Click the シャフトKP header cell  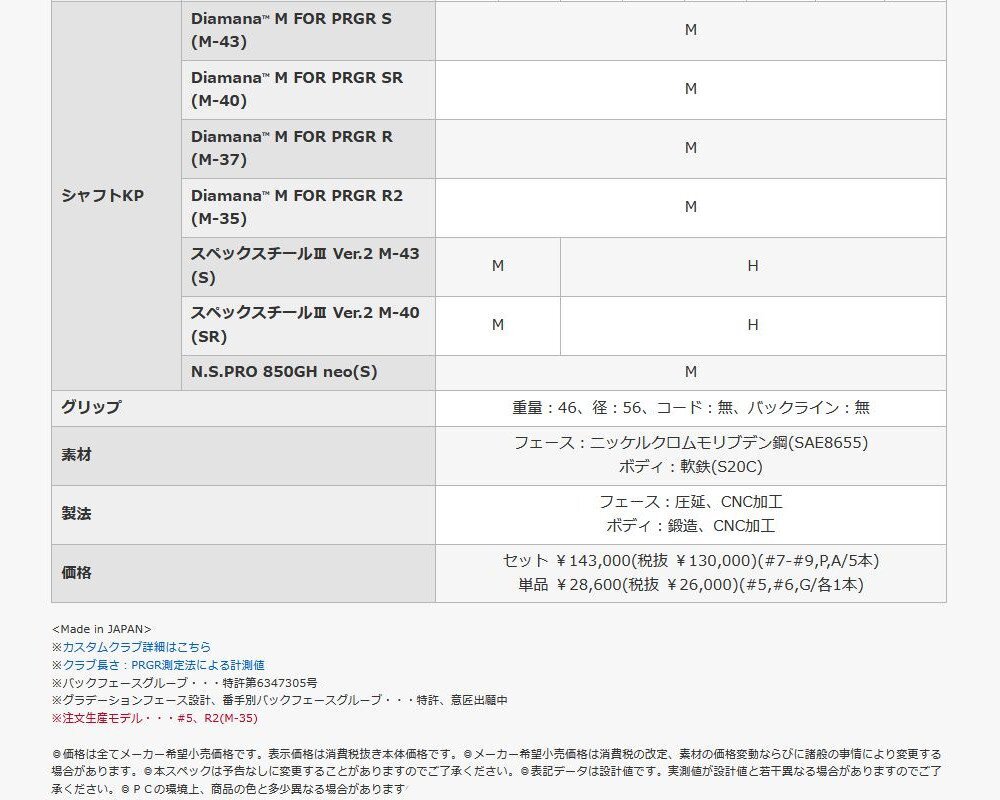click(117, 196)
